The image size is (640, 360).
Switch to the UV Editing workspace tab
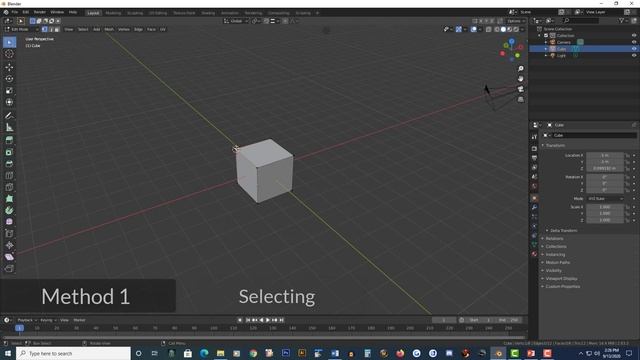[158, 13]
